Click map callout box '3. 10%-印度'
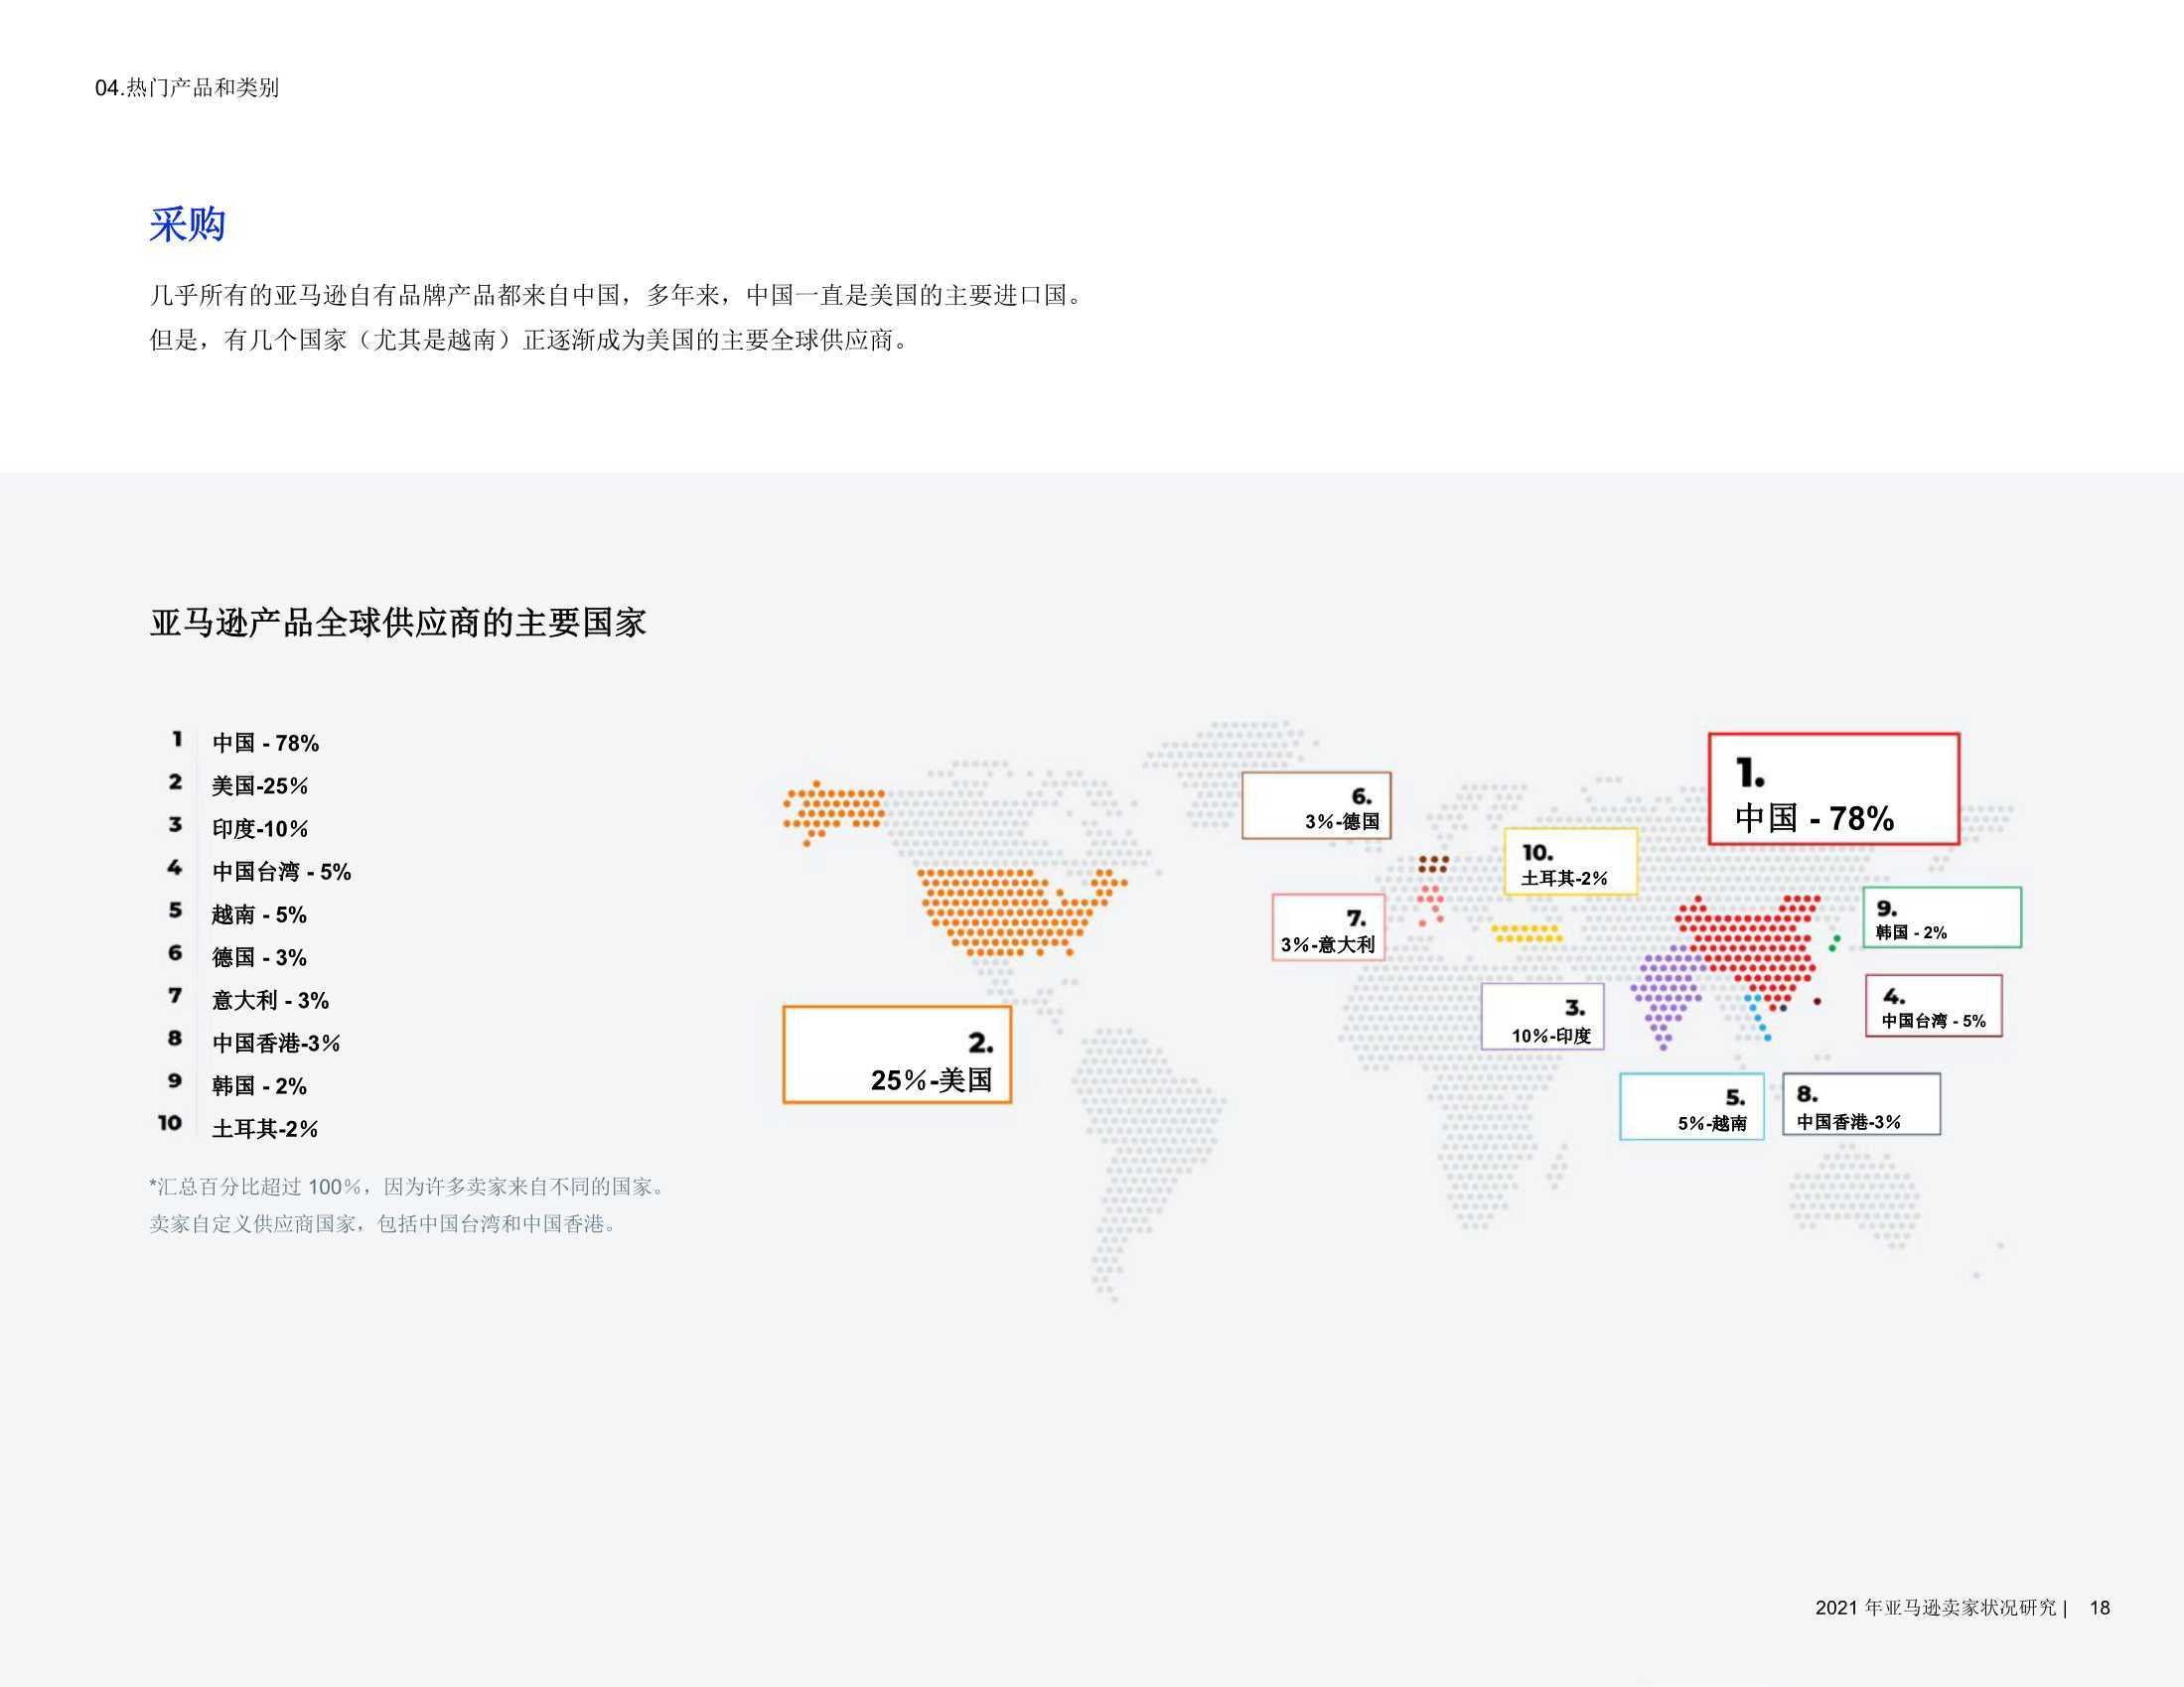Viewport: 2184px width, 1687px height. point(1542,1016)
